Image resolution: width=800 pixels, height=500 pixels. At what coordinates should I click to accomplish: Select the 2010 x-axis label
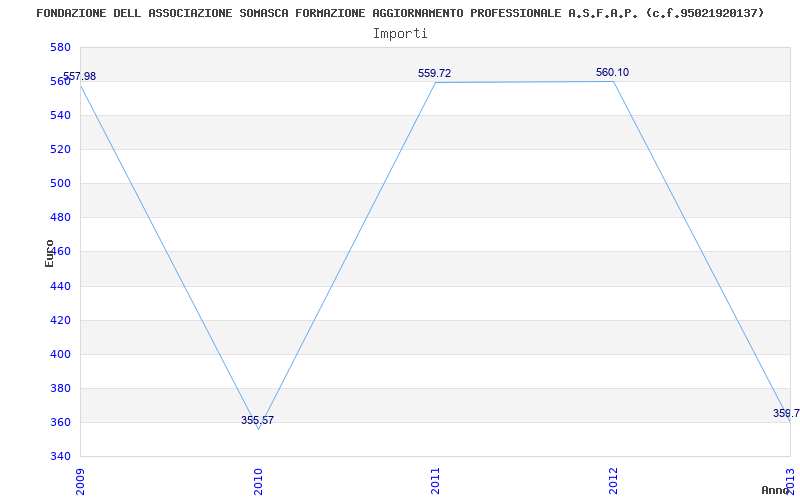click(258, 481)
